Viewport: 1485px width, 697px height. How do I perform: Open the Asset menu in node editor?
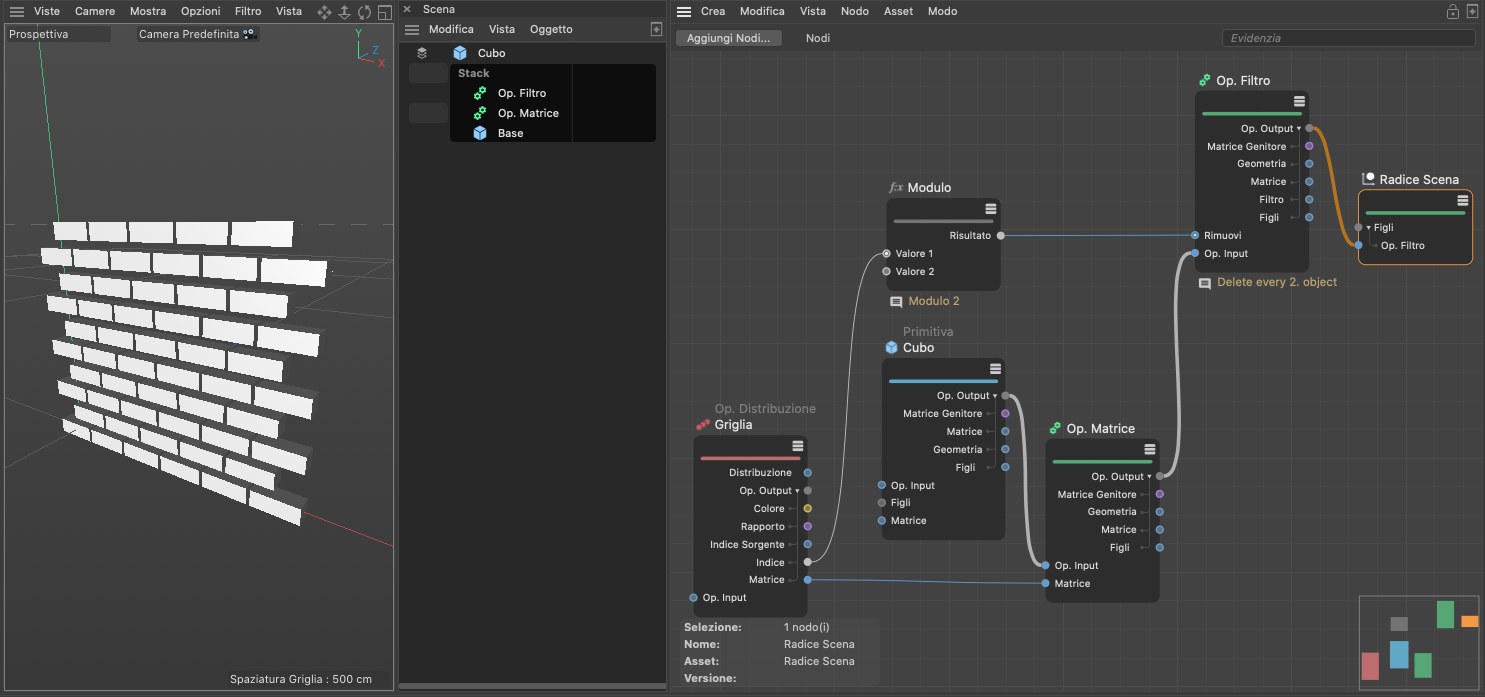pyautogui.click(x=899, y=12)
